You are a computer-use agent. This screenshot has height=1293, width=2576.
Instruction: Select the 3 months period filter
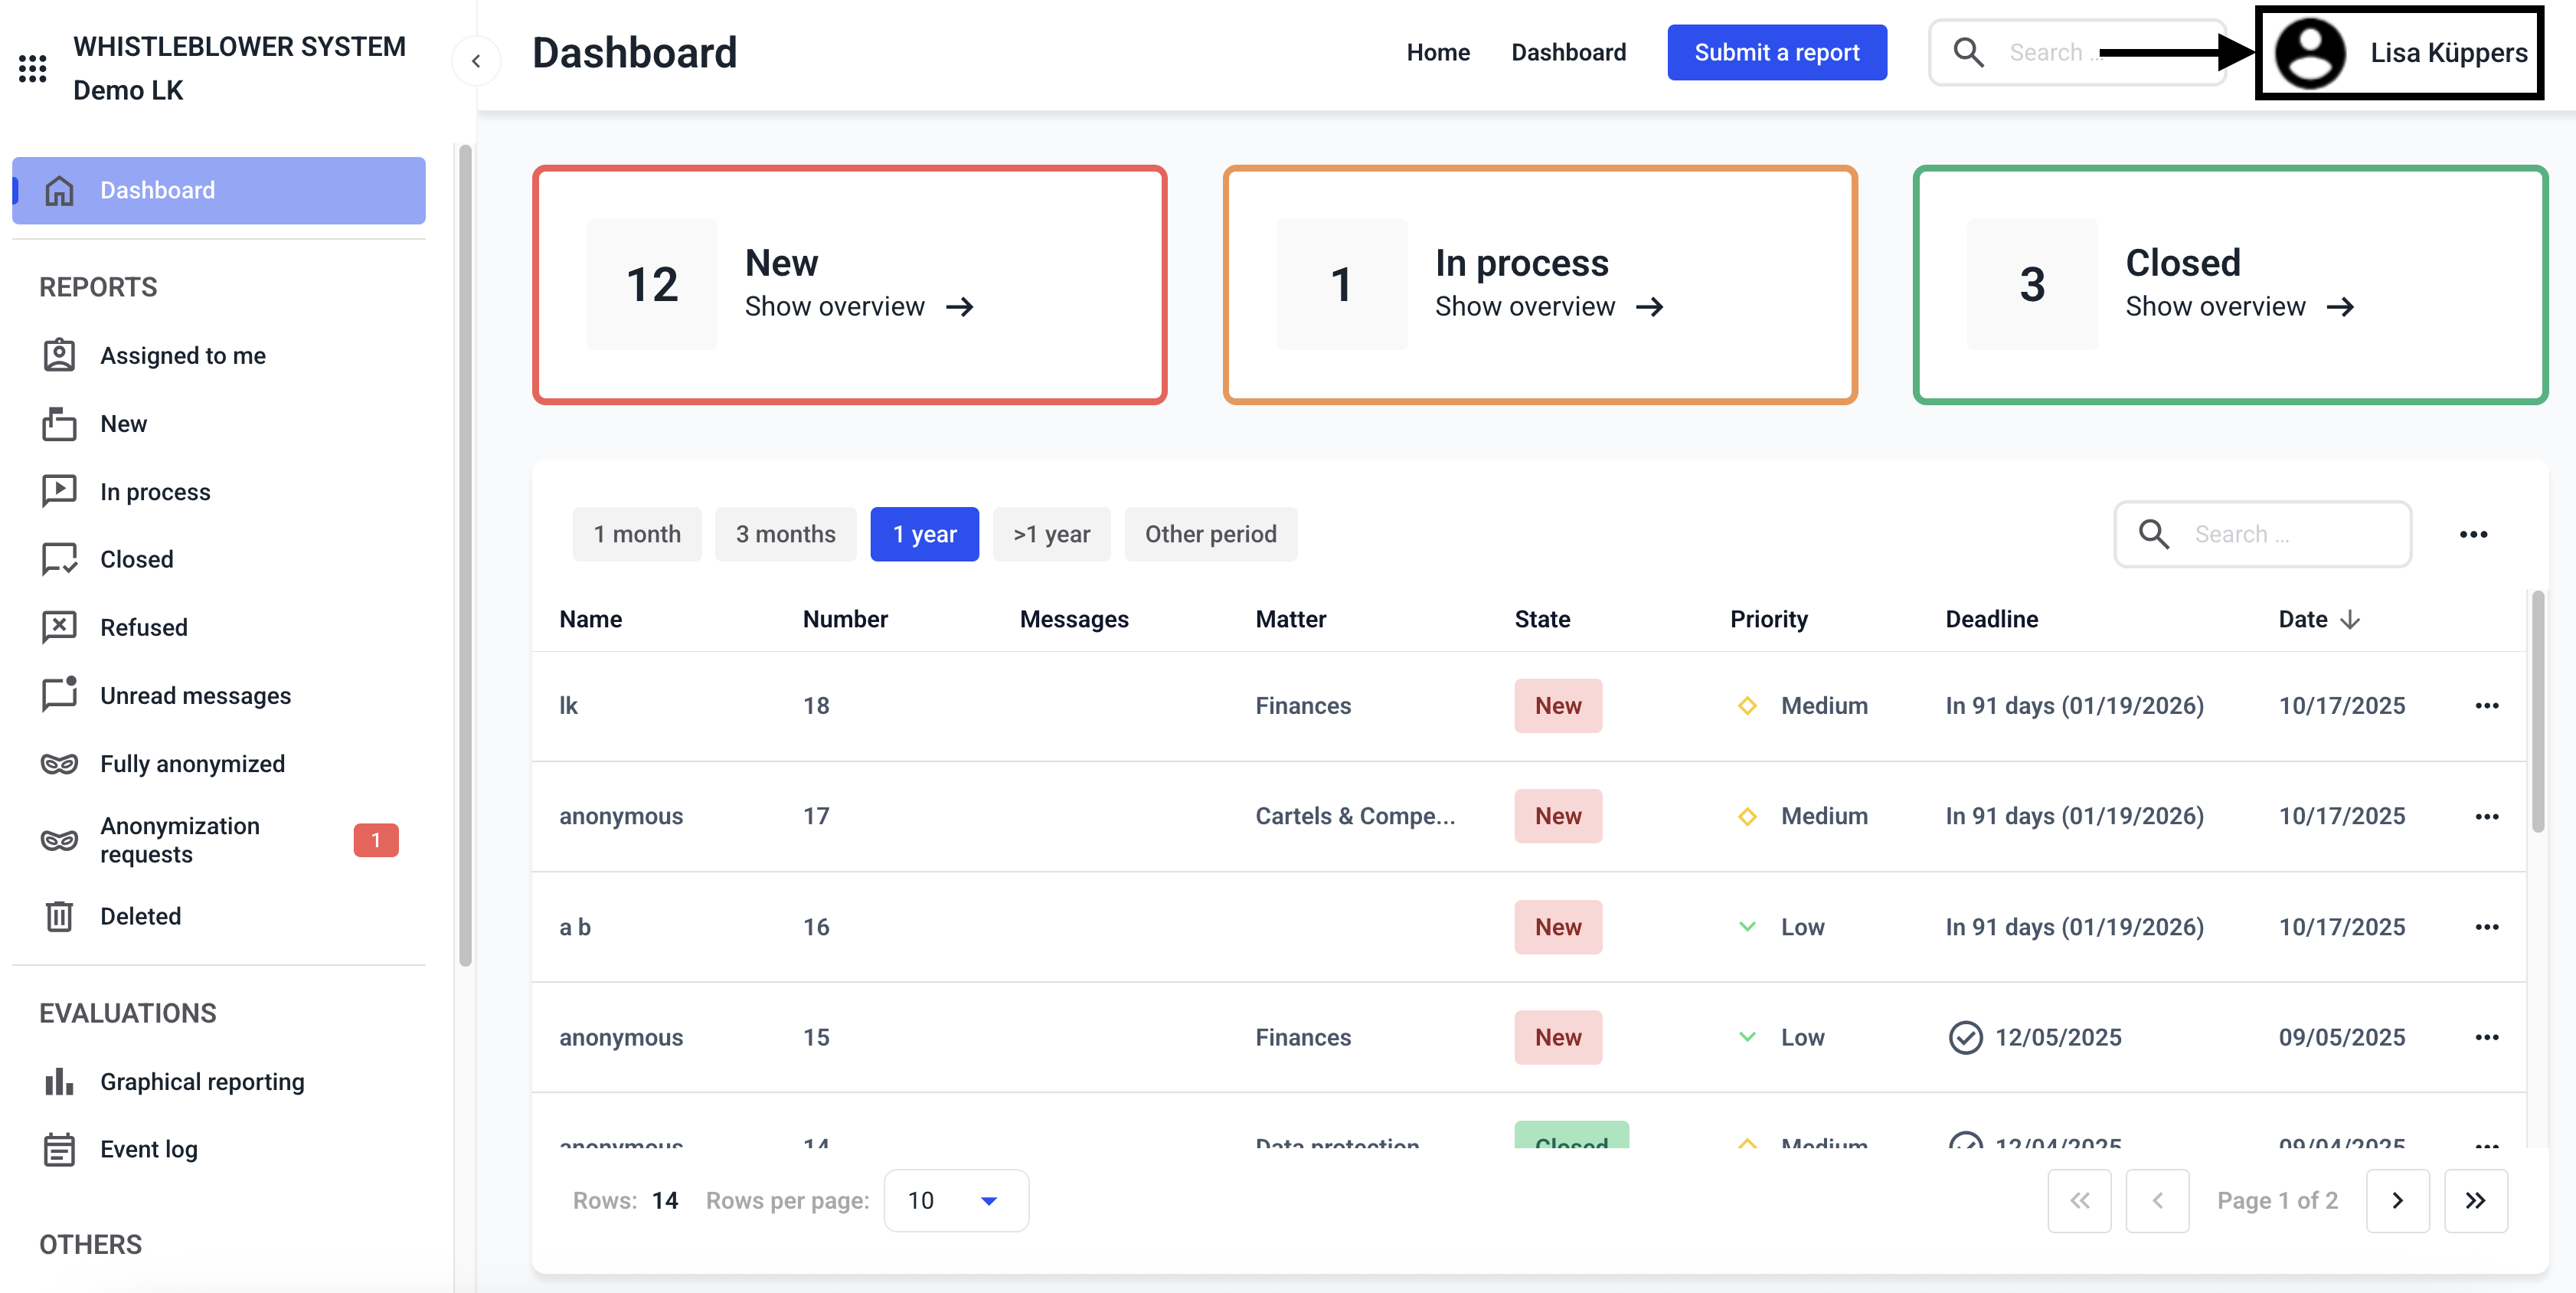(785, 534)
